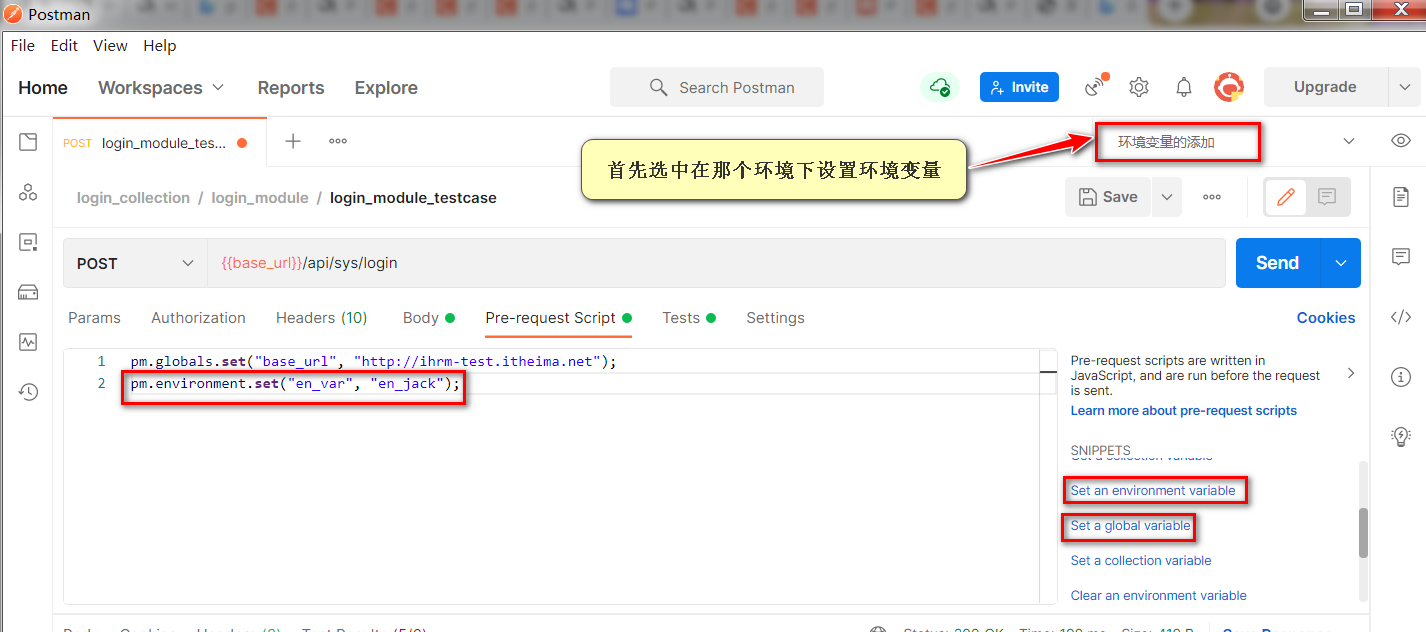Switch to the comment mode button

click(1327, 197)
